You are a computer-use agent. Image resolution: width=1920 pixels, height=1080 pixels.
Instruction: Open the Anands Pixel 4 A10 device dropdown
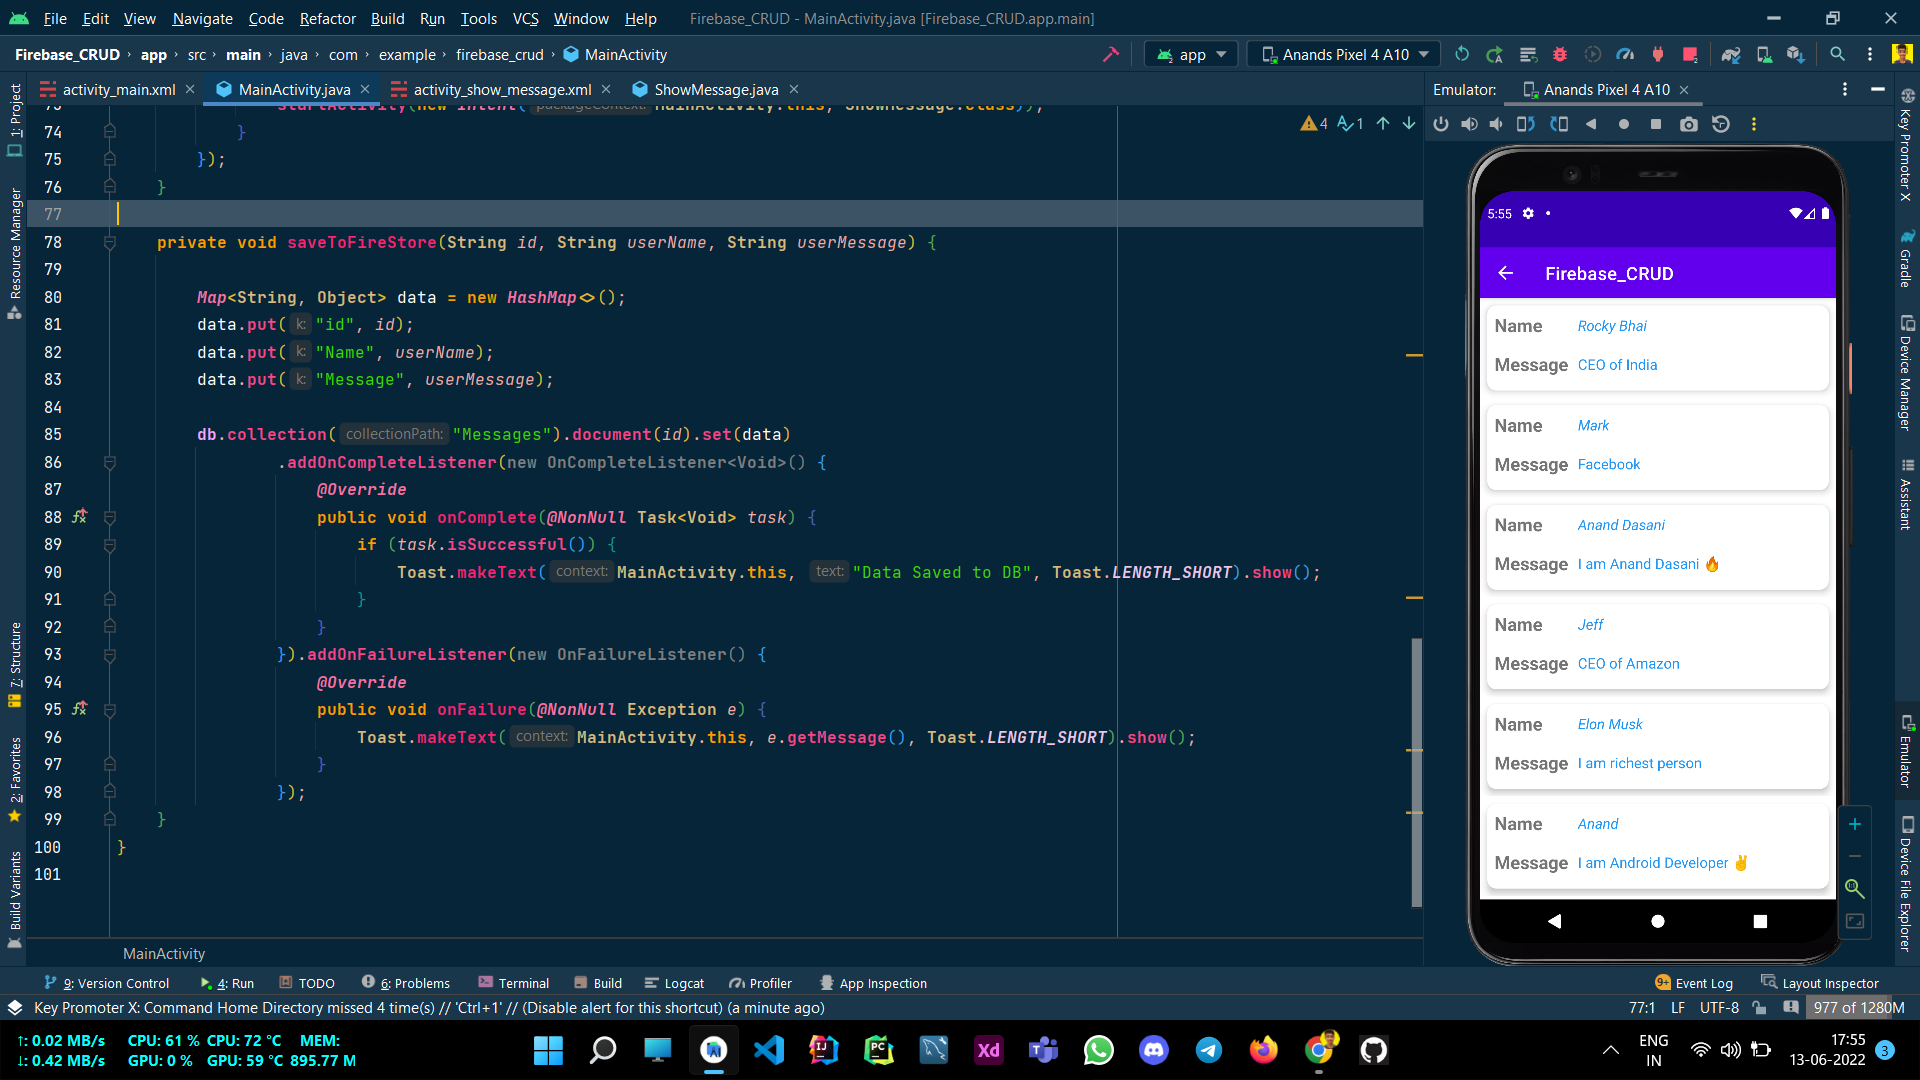coord(1343,54)
